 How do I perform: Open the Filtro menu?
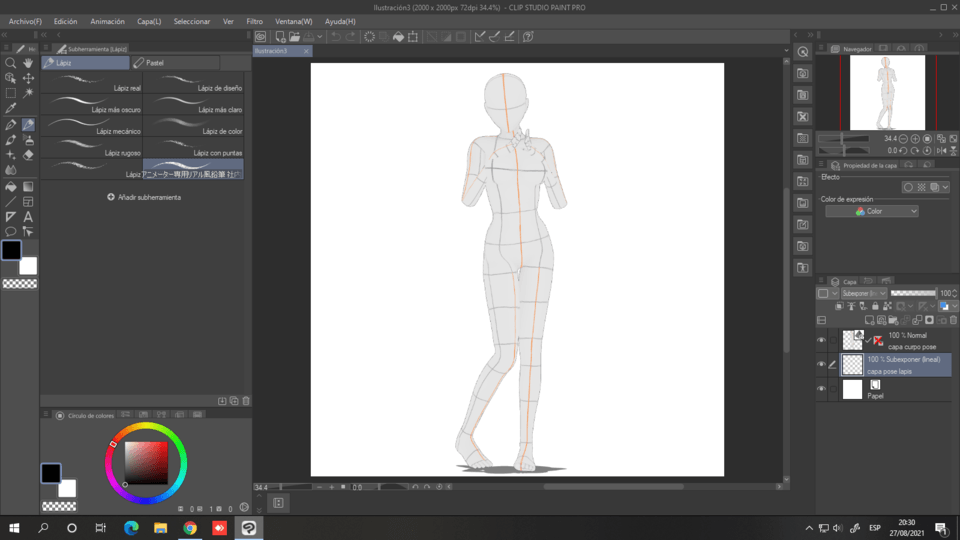[x=254, y=21]
